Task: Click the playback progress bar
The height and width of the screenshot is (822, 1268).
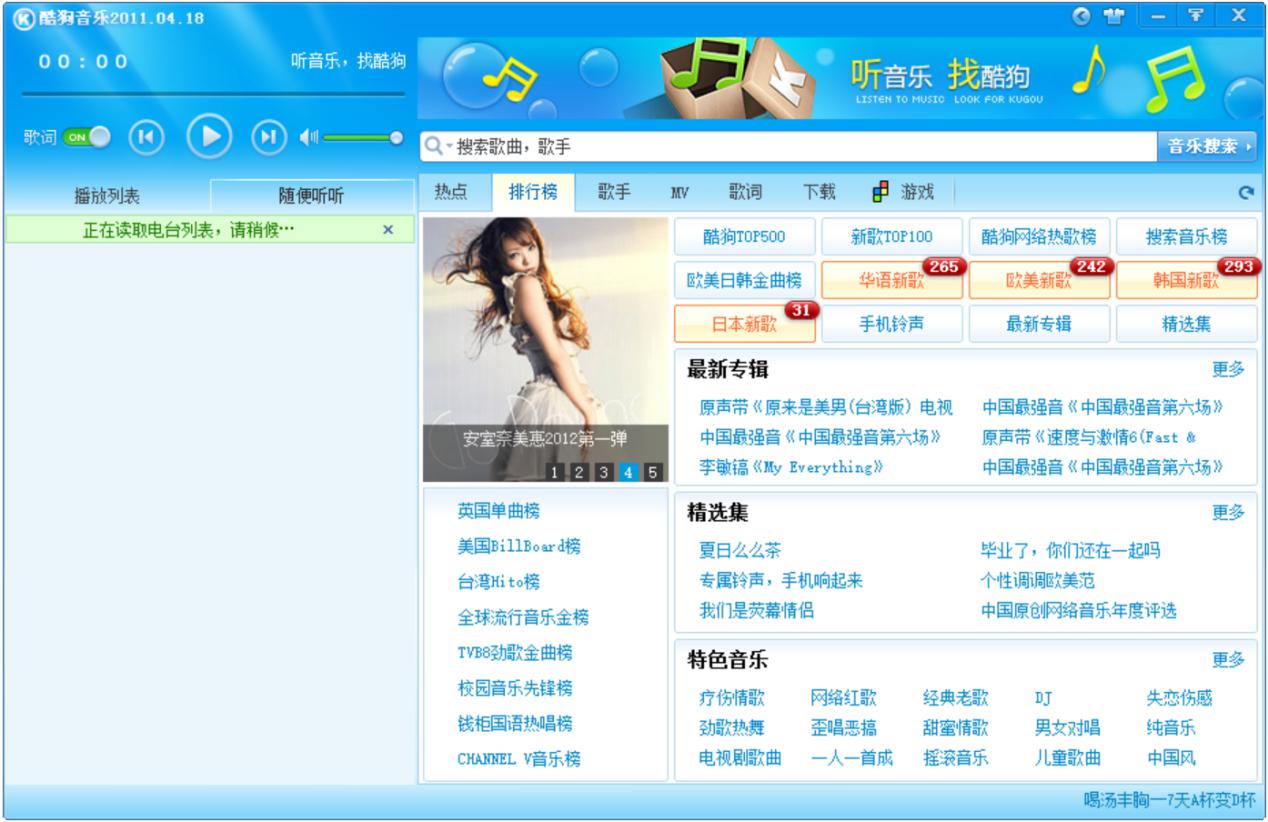Action: click(x=213, y=94)
